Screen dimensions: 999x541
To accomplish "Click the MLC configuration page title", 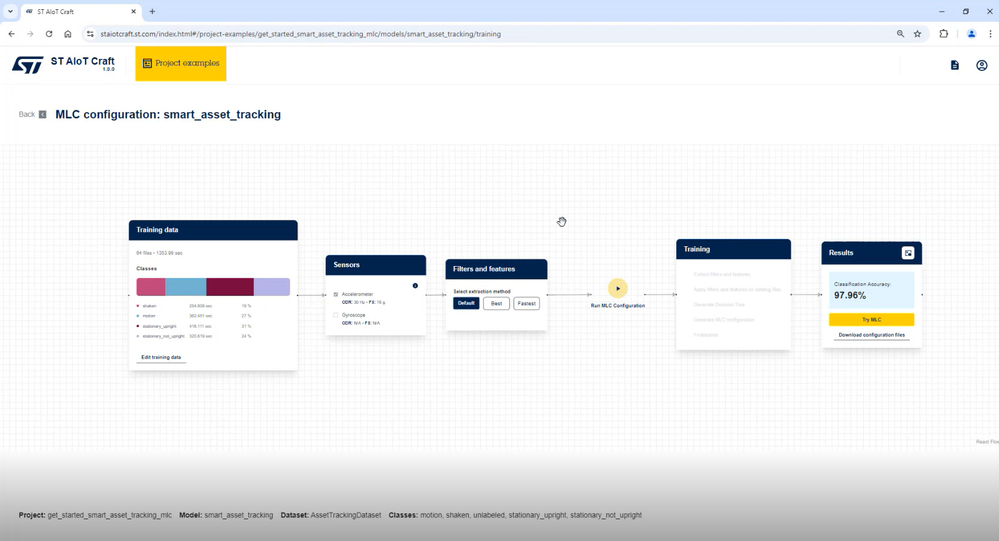I will 168,115.
